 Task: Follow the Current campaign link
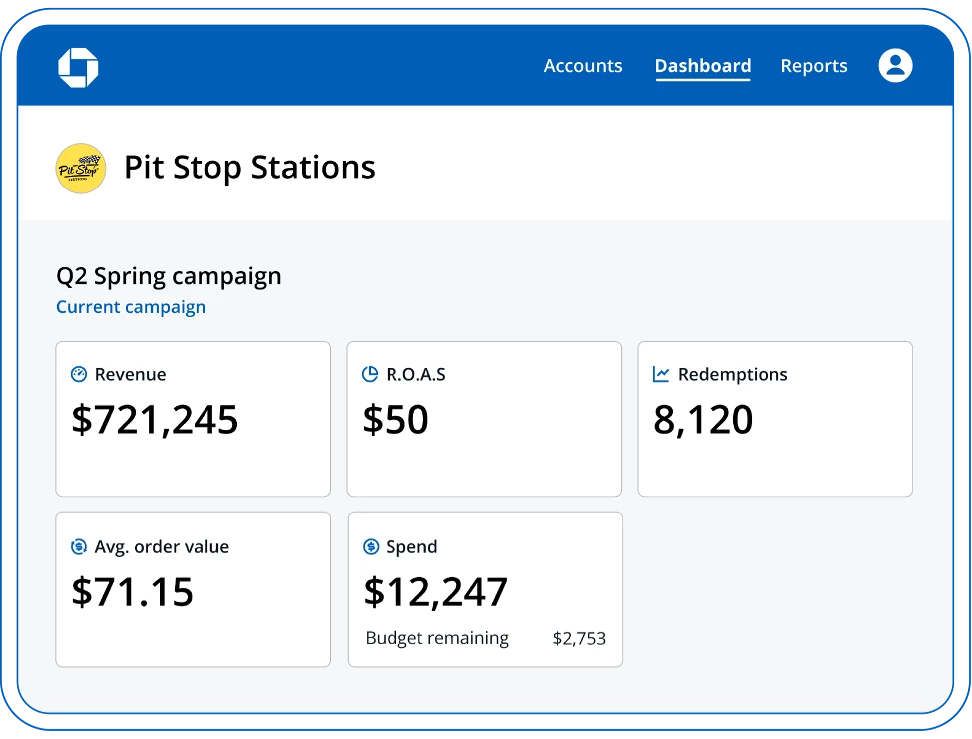(131, 307)
